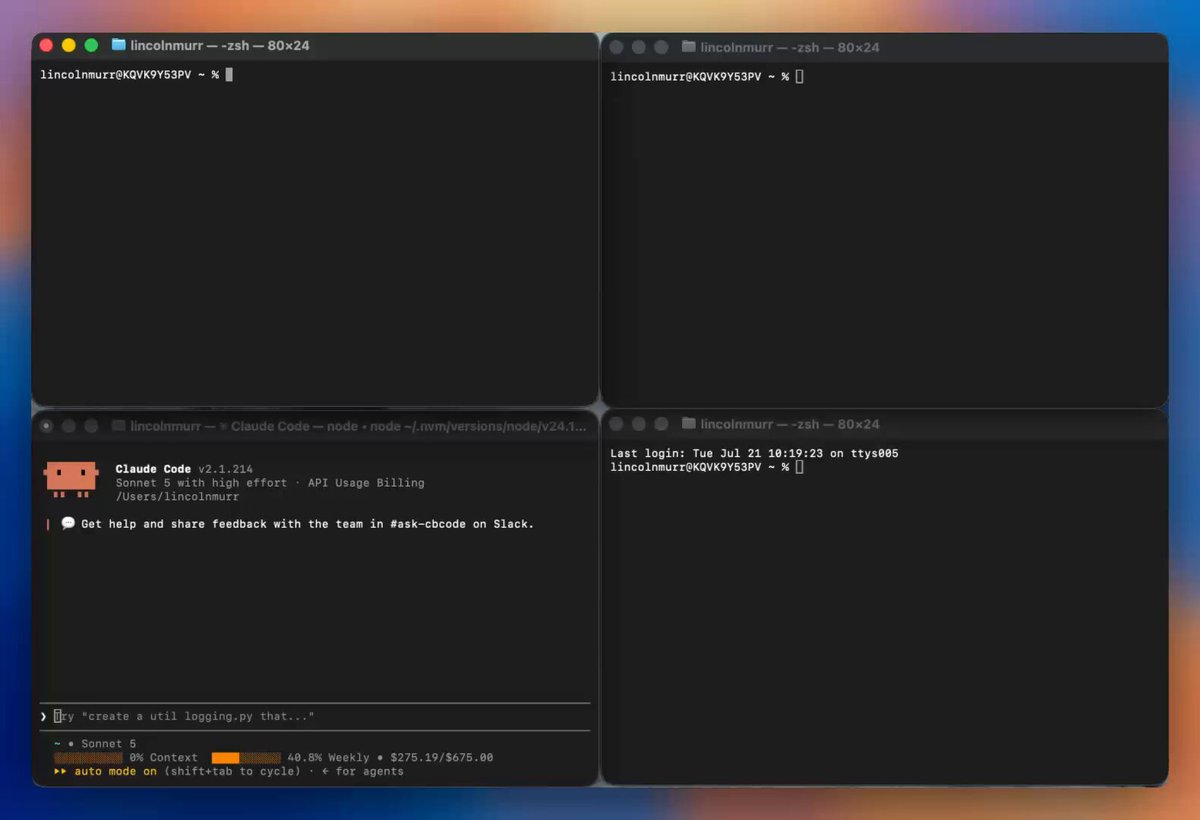
Task: Click the top-right terminal's first traffic-light button
Action: pyautogui.click(x=616, y=47)
